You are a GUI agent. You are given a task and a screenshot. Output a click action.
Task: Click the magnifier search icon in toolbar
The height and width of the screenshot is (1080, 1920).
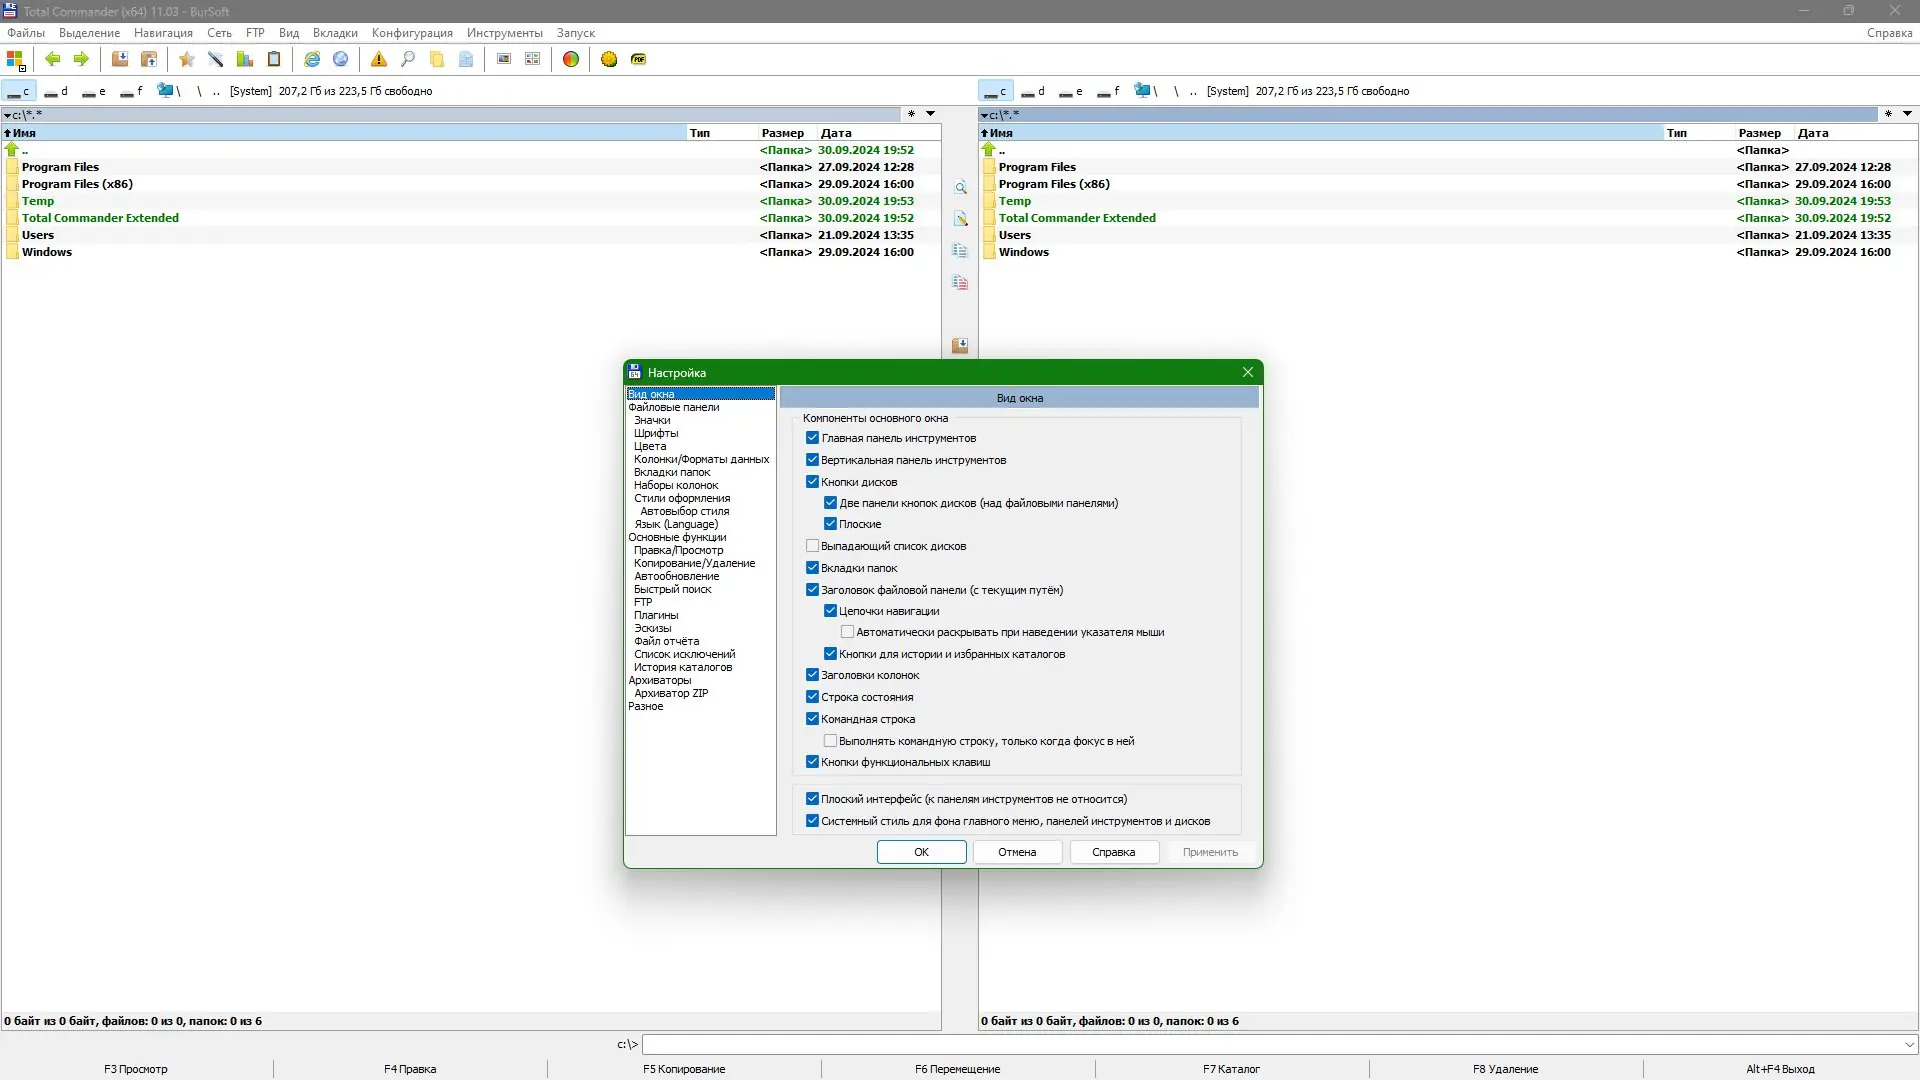click(x=407, y=59)
